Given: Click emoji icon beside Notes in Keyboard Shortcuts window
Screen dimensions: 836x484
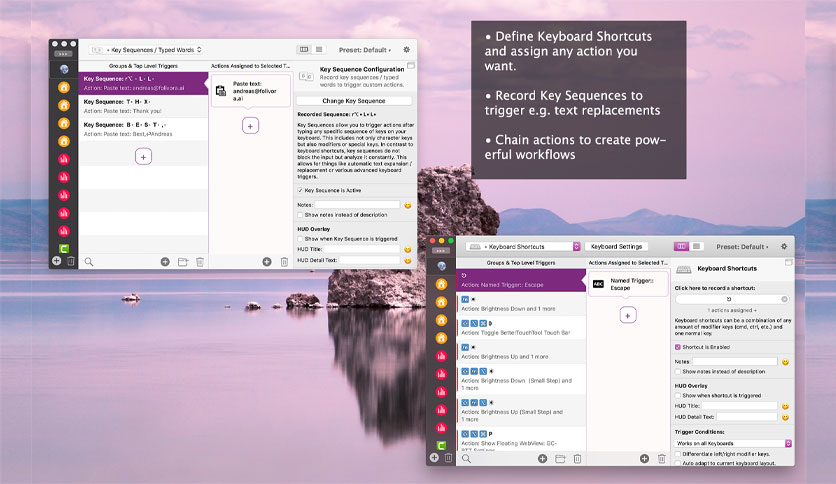Looking at the screenshot, I should pos(785,362).
